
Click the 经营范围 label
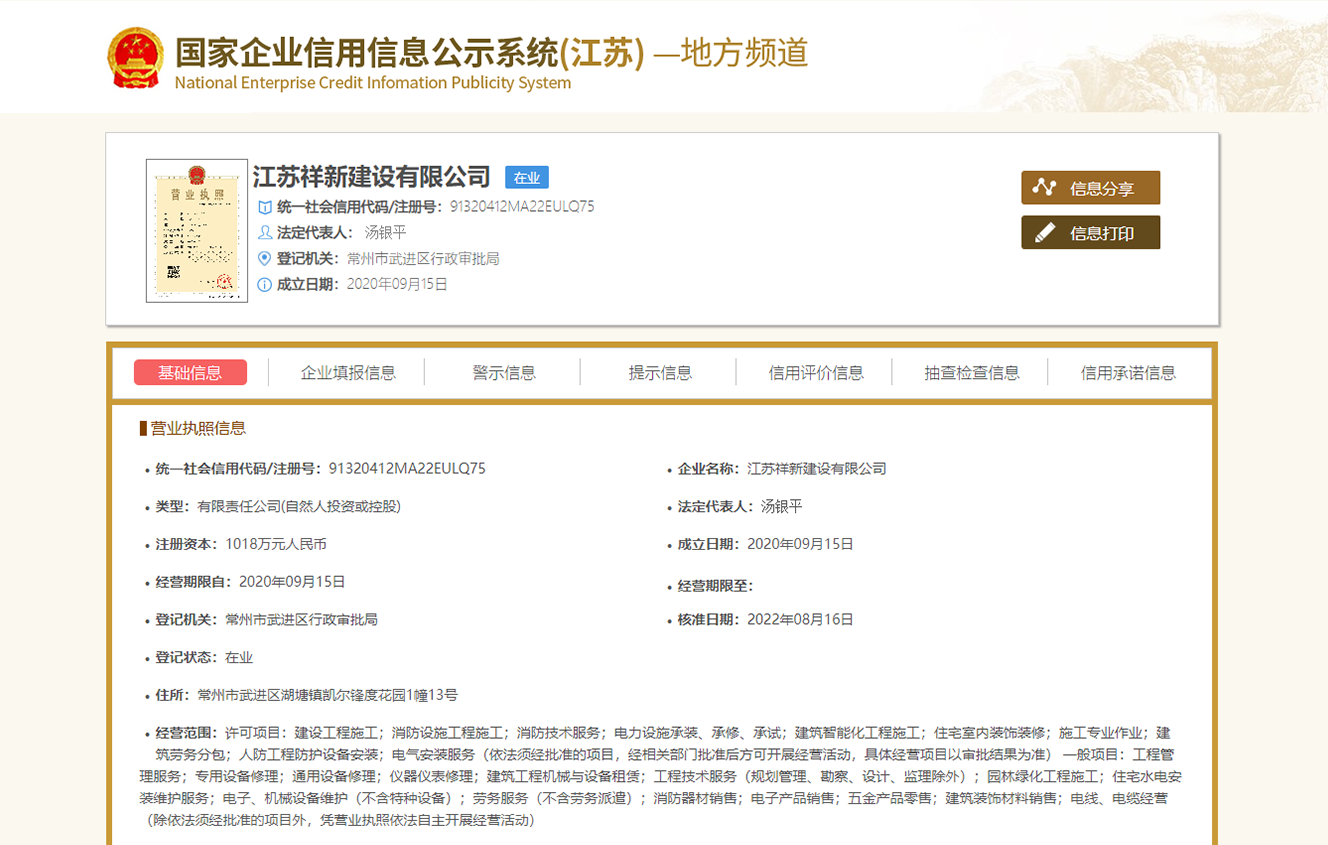pyautogui.click(x=186, y=733)
